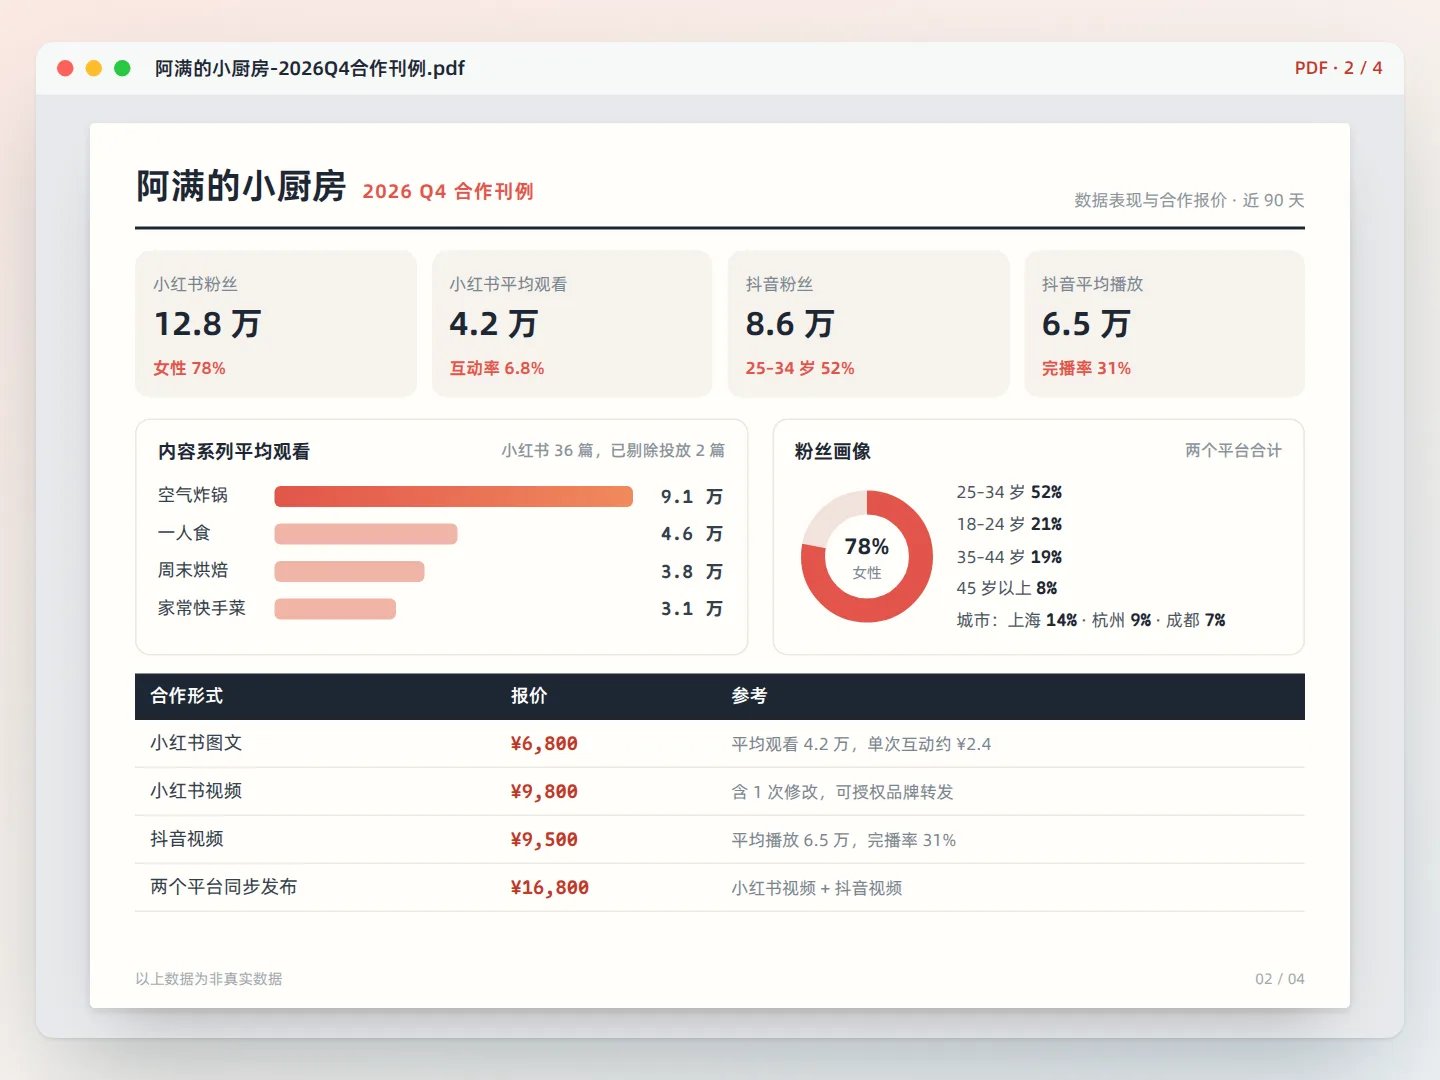The width and height of the screenshot is (1440, 1080).
Task: Click the 25-34 岁 52% under 抖音粉丝
Action: point(800,368)
